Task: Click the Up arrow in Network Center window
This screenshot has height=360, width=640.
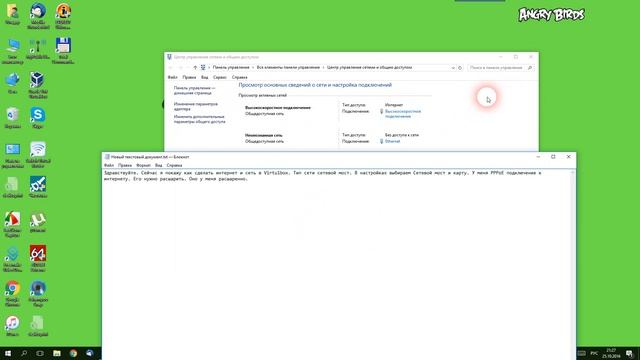Action: (x=195, y=68)
